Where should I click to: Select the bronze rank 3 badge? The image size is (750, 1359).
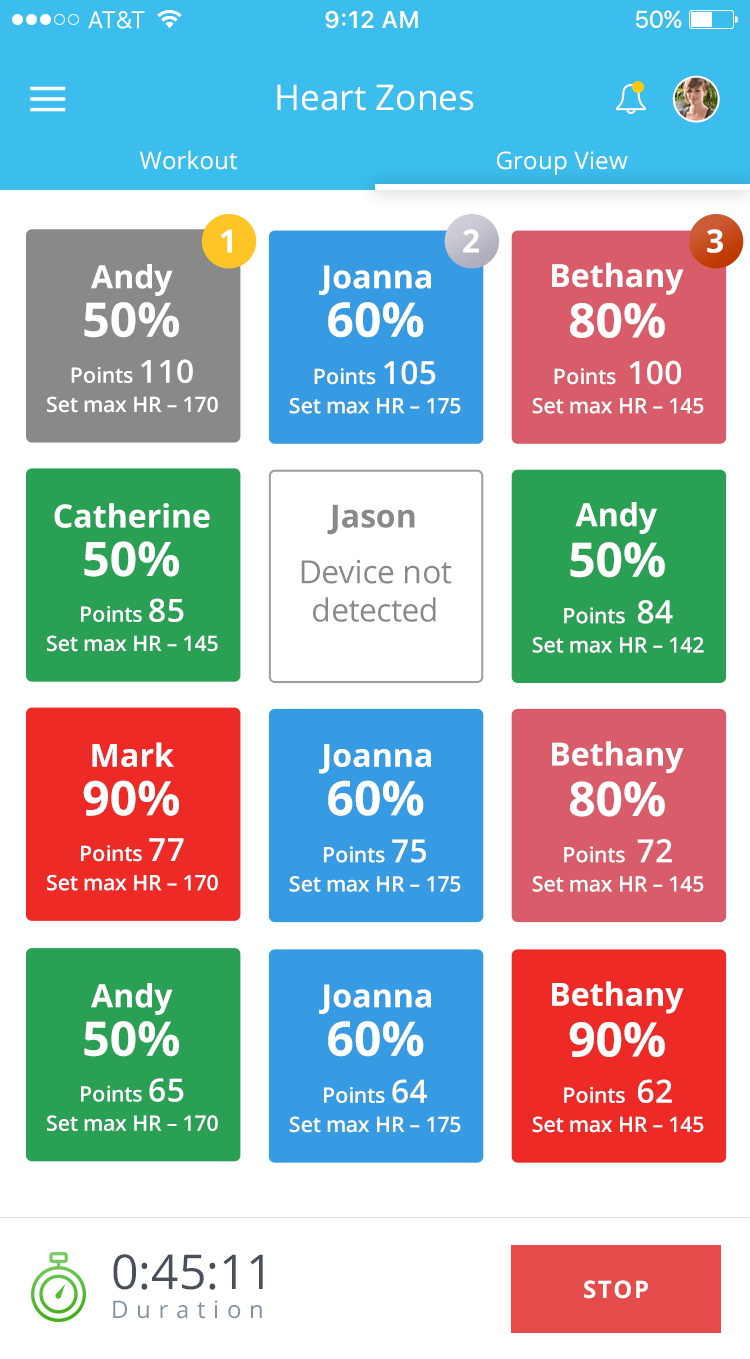(x=715, y=241)
